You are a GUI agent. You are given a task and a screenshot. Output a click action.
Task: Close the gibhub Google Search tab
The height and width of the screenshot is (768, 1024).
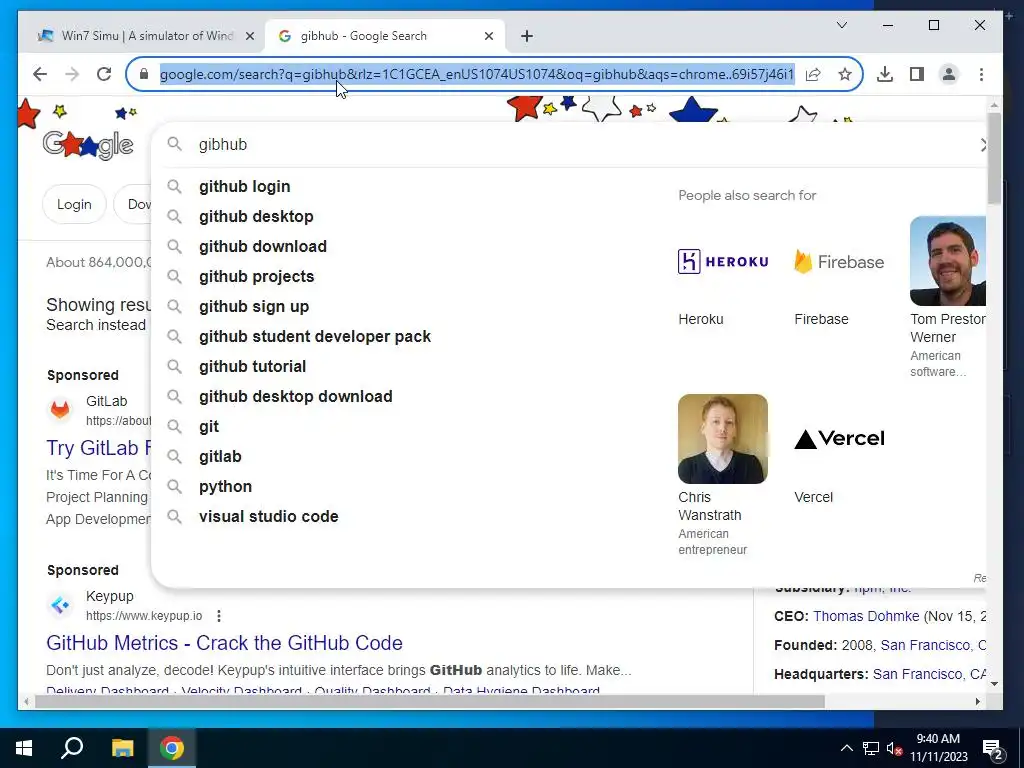click(x=488, y=36)
